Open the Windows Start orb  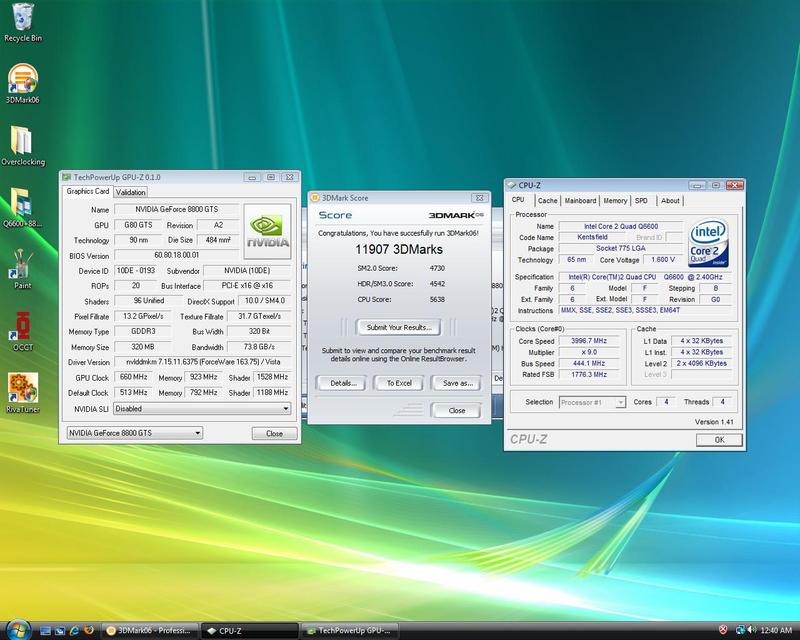pyautogui.click(x=18, y=630)
